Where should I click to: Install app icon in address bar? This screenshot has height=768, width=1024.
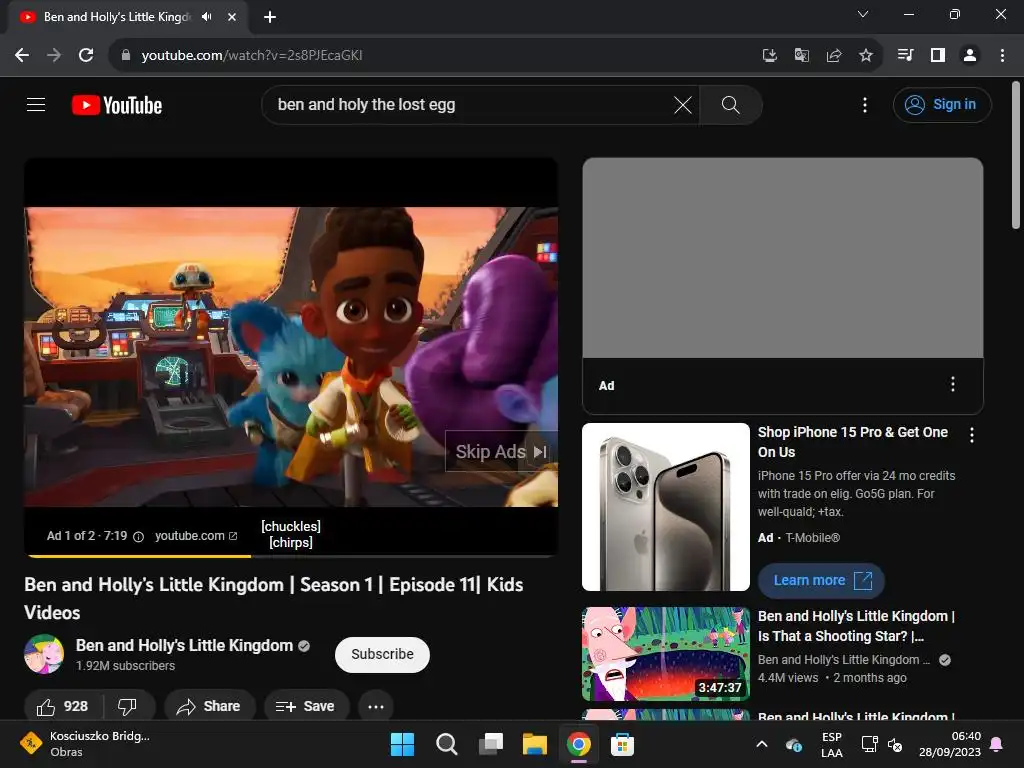[x=769, y=56]
